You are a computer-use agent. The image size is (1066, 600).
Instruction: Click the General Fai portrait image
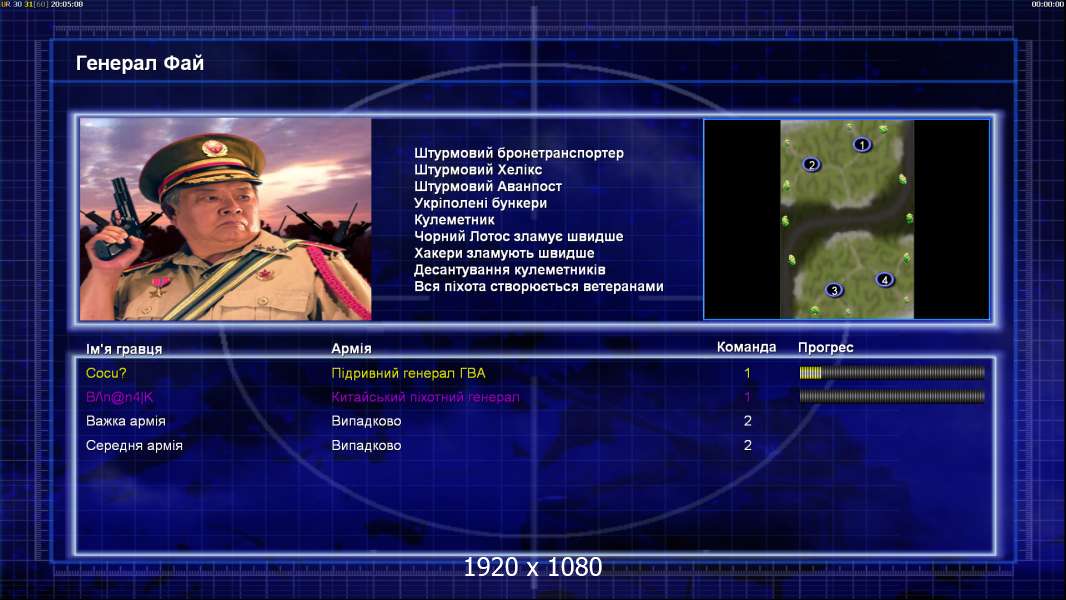[226, 219]
